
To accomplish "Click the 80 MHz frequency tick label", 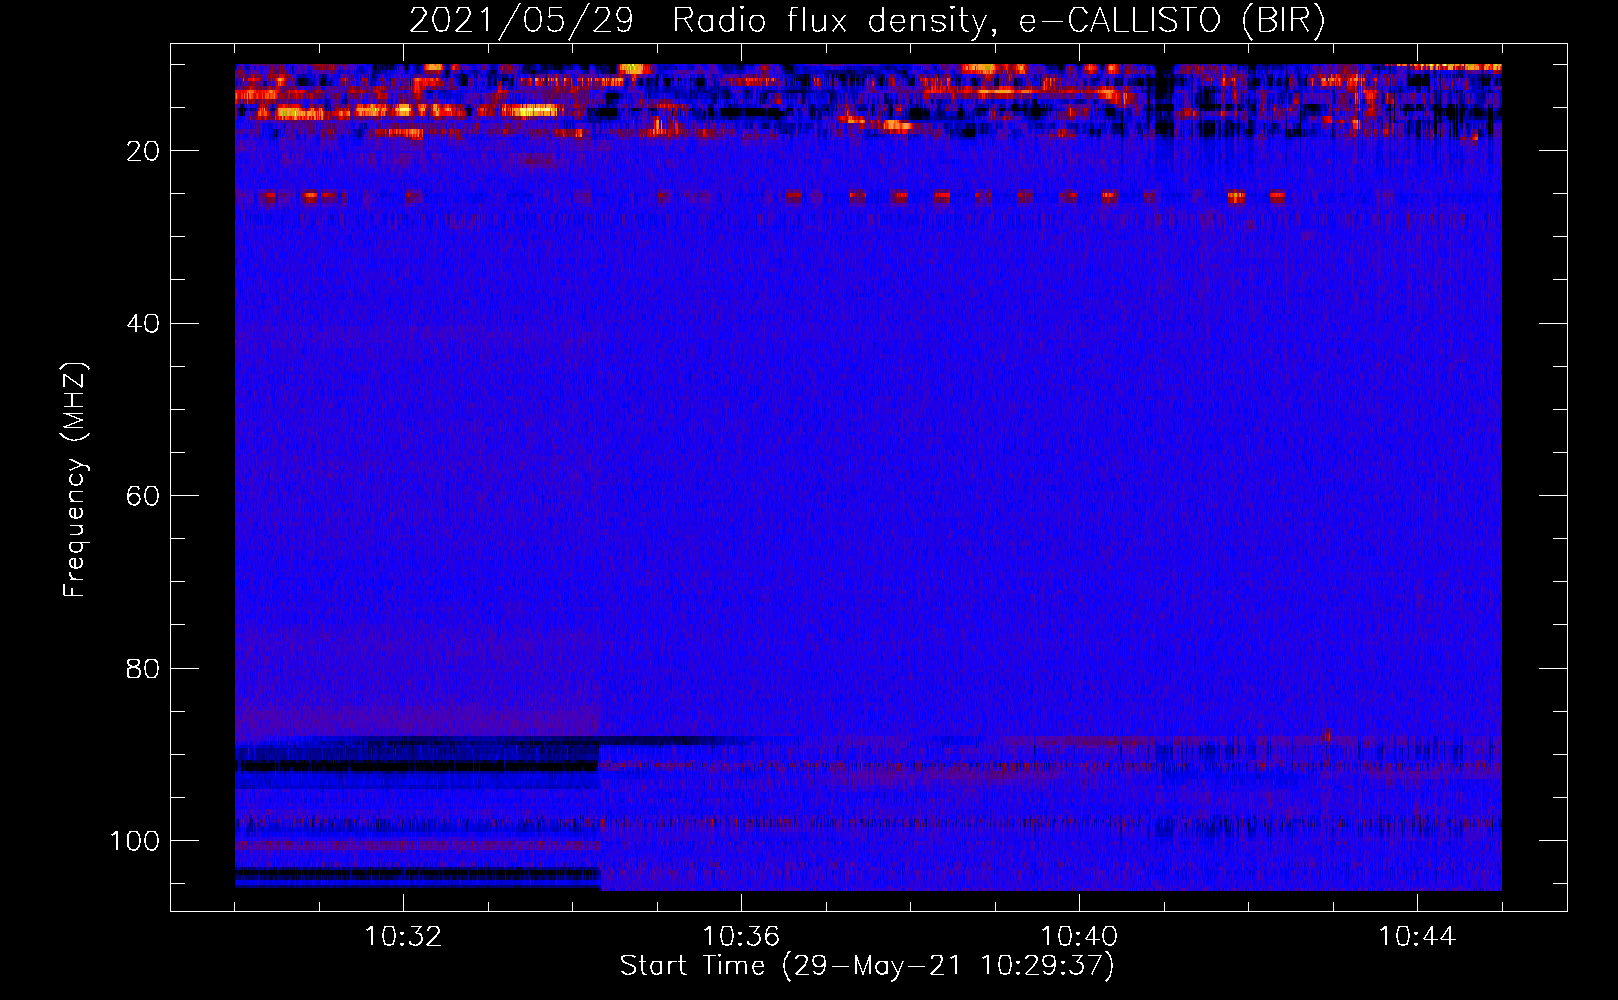I will tap(143, 668).
